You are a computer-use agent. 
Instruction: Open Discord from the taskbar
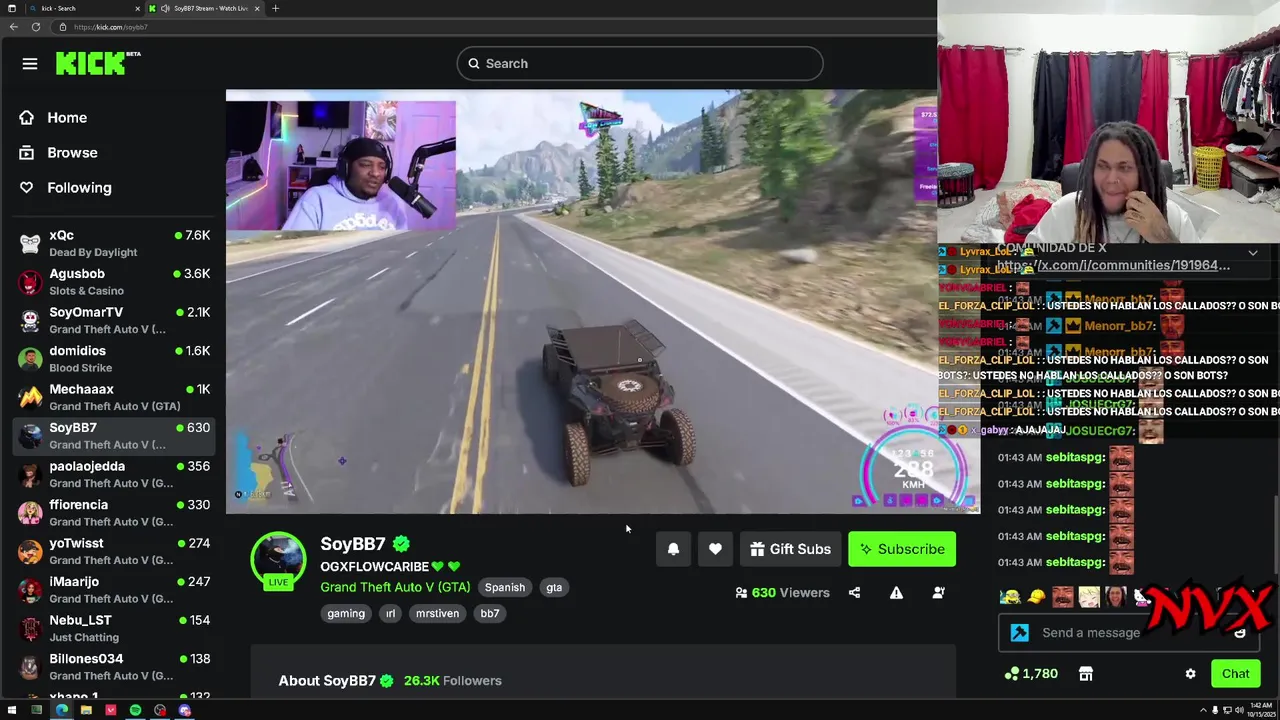[184, 711]
